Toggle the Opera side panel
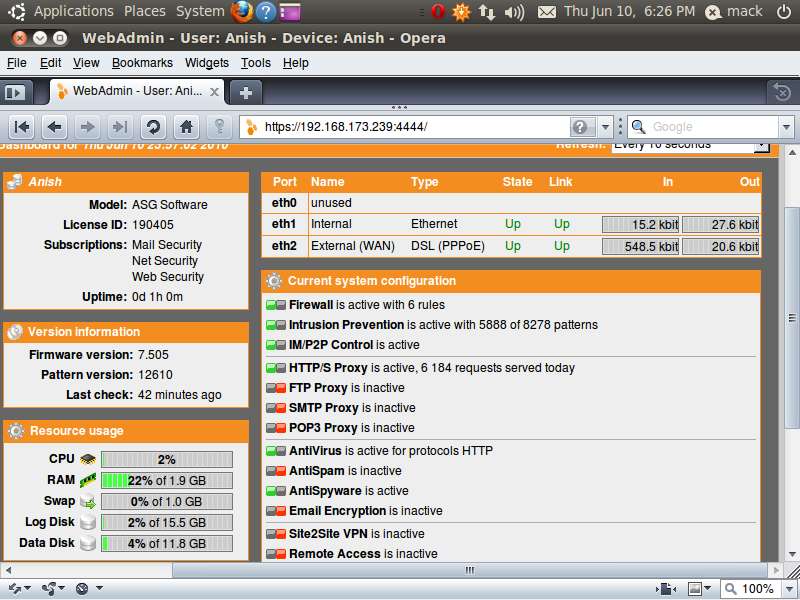This screenshot has width=800, height=600. 14,93
